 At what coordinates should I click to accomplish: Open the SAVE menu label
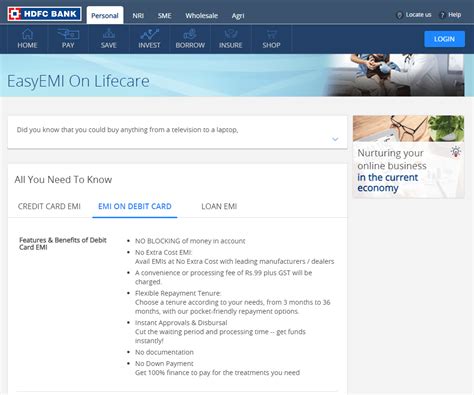coord(109,45)
